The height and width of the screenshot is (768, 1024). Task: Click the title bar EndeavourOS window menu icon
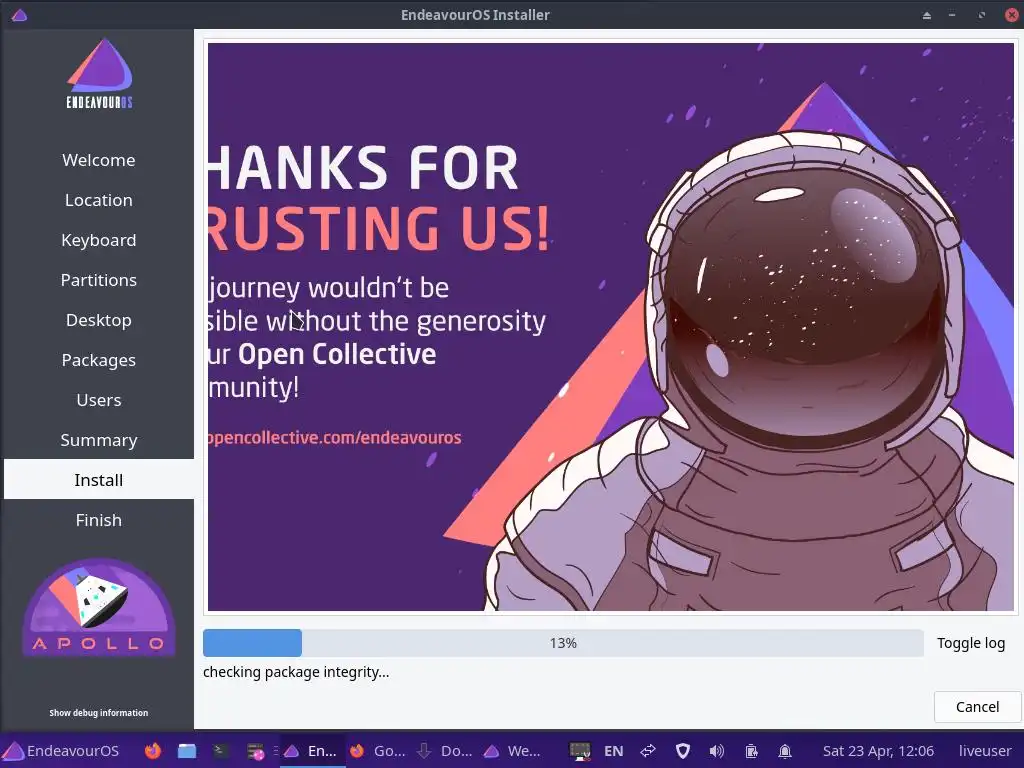pos(19,14)
